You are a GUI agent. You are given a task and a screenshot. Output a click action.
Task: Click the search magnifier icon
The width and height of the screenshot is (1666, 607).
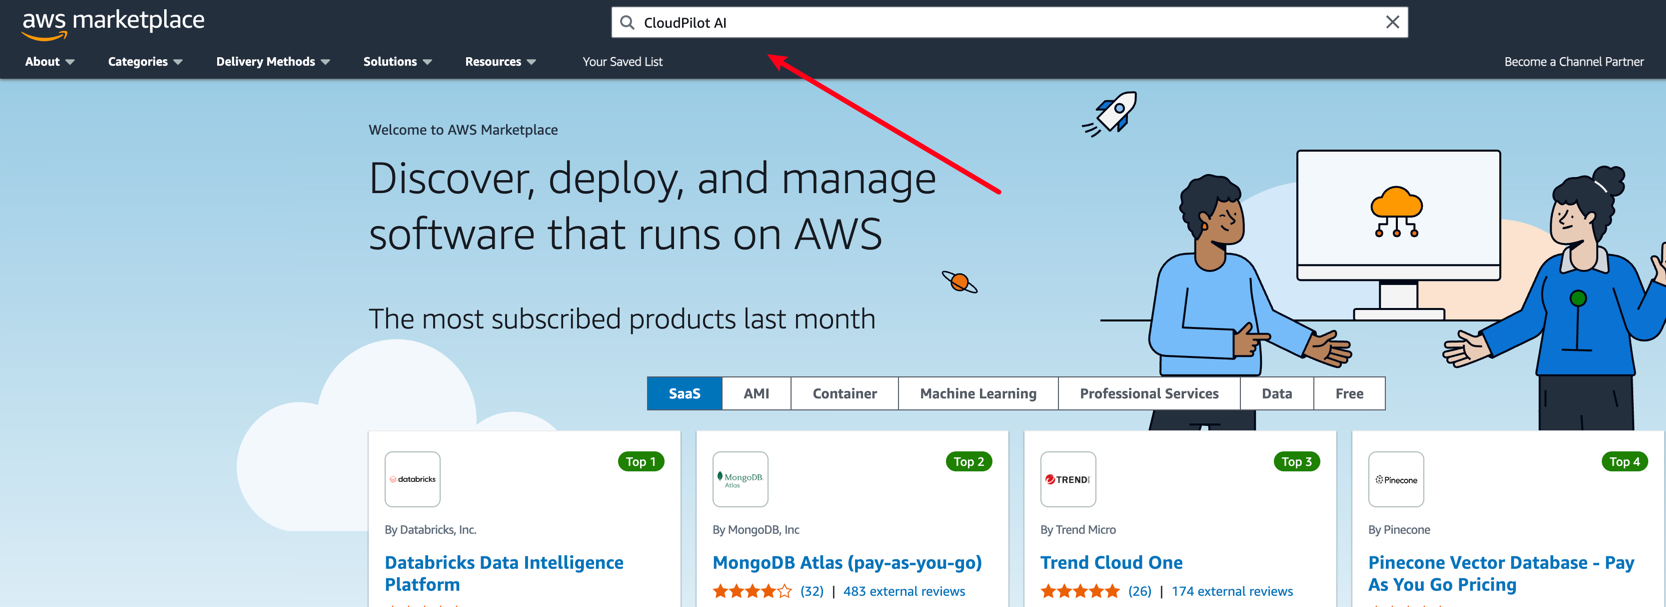point(627,22)
